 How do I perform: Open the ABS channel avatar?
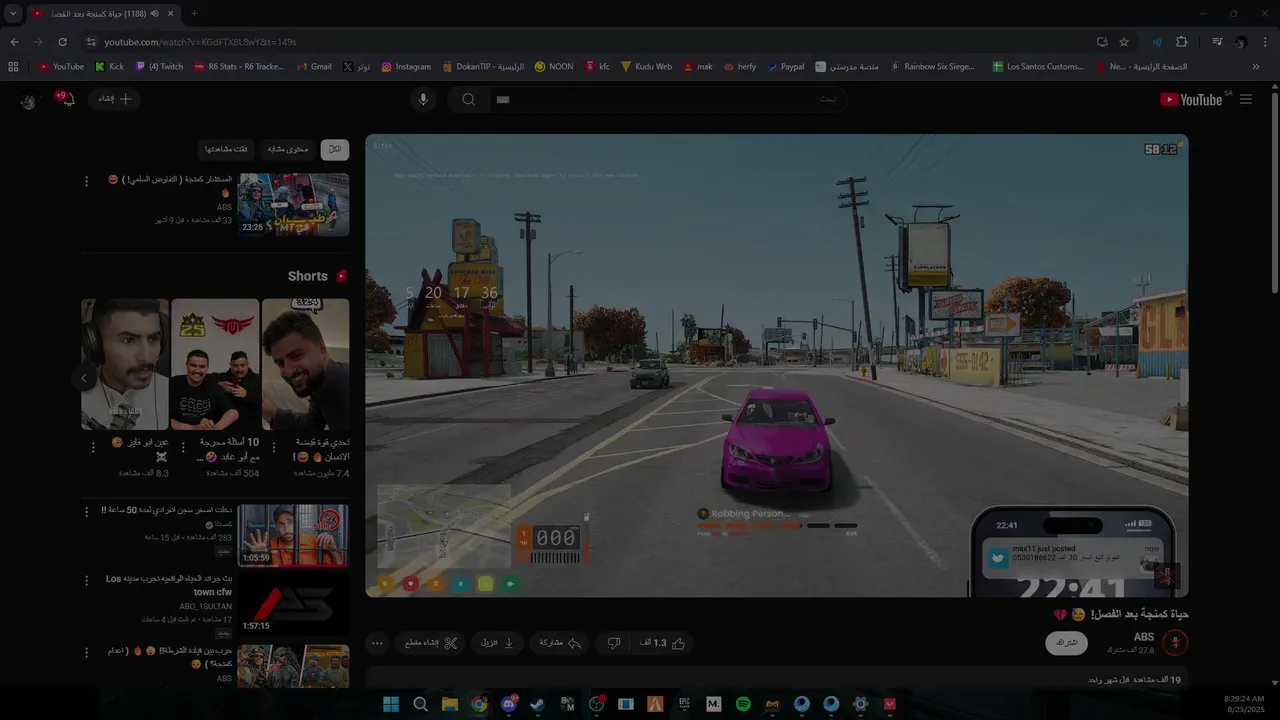pyautogui.click(x=1175, y=643)
